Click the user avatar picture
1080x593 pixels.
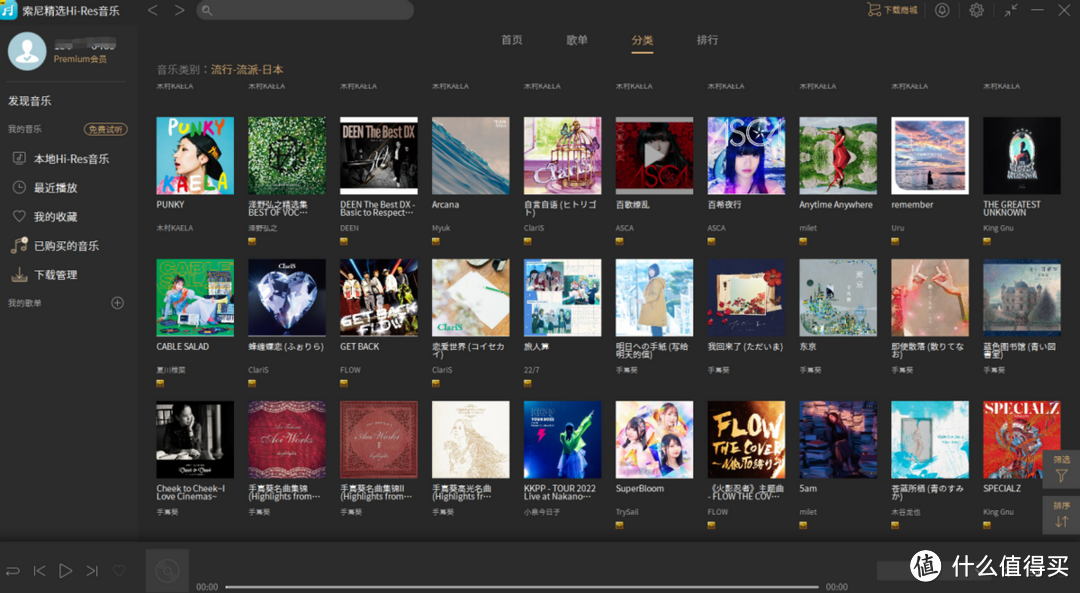[x=27, y=50]
